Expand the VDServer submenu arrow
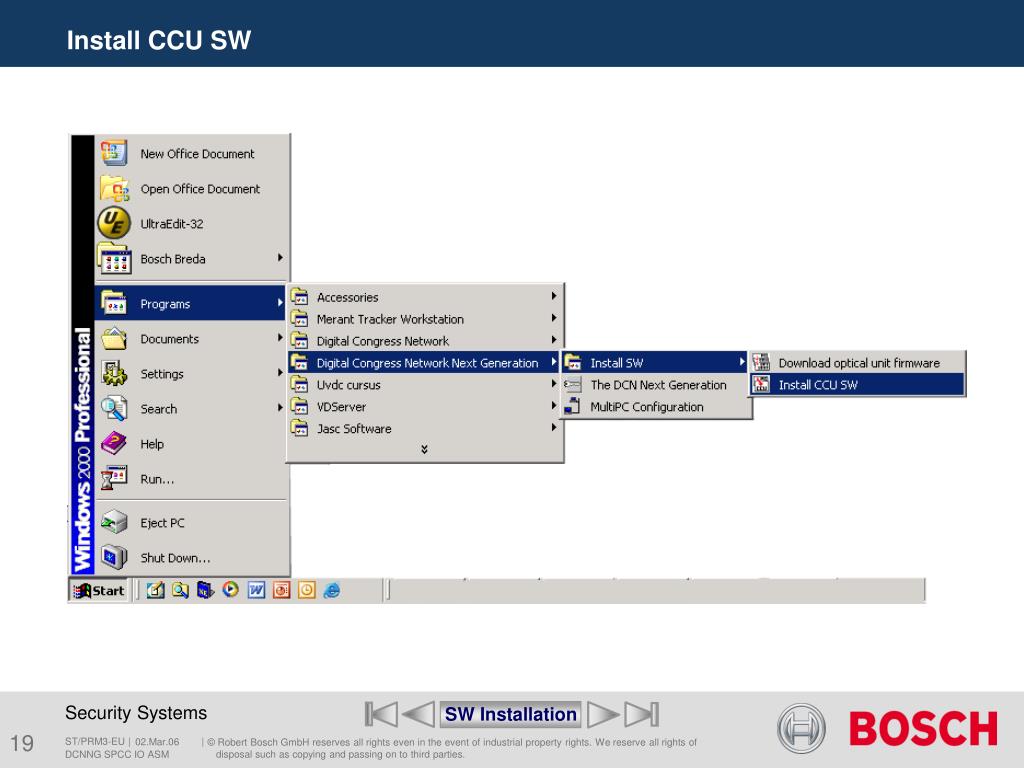Screen dimensions: 1024x768 [x=554, y=406]
